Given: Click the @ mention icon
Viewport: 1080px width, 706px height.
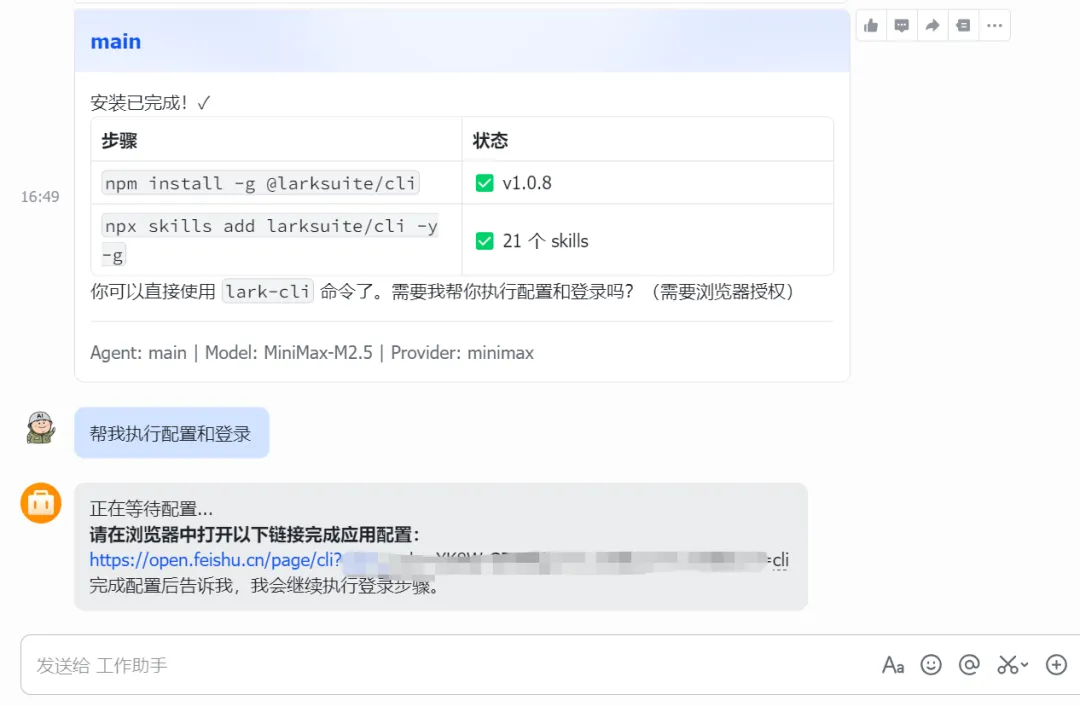Looking at the screenshot, I should click(968, 665).
